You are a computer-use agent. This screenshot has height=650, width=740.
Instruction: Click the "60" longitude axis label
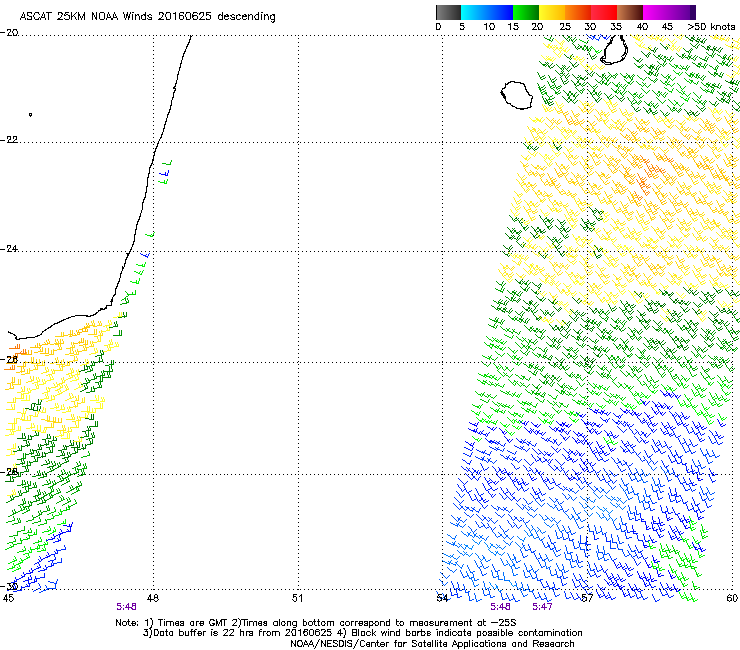click(732, 598)
